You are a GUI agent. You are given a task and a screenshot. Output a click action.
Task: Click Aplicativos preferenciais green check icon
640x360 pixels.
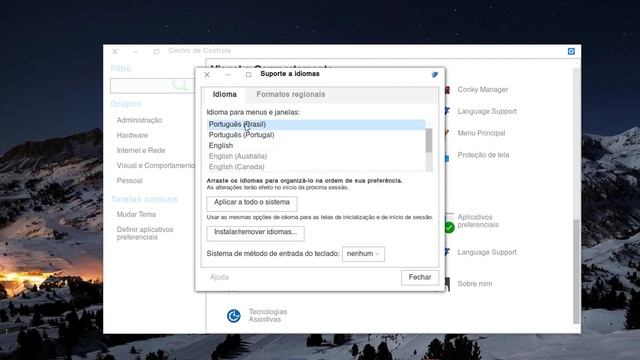449,227
